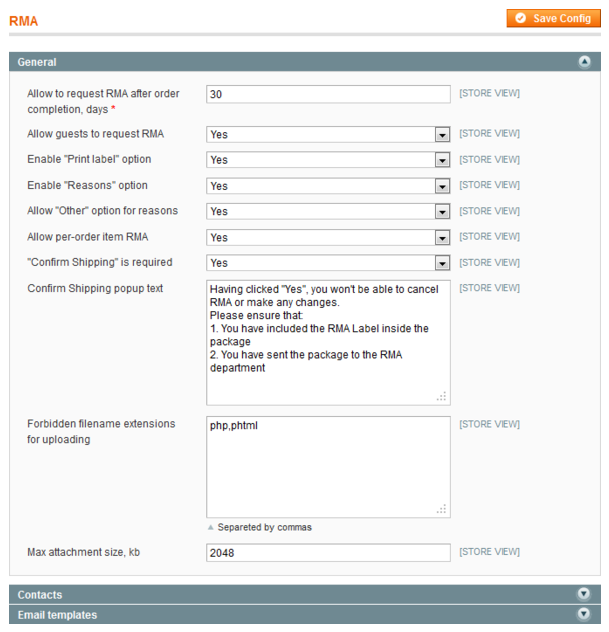Click the checkmark icon on Save Config
The width and height of the screenshot is (609, 632).
[x=520, y=18]
